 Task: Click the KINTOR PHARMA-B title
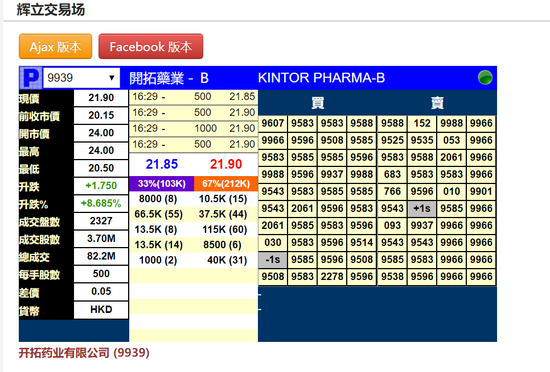point(321,77)
